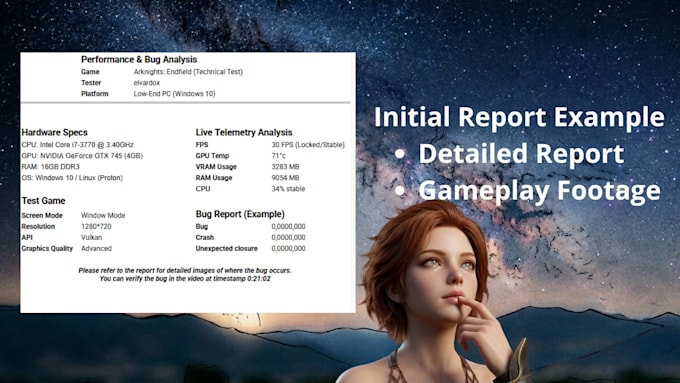Click the 'Test Game' heading
Image resolution: width=680 pixels, height=383 pixels.
(43, 201)
